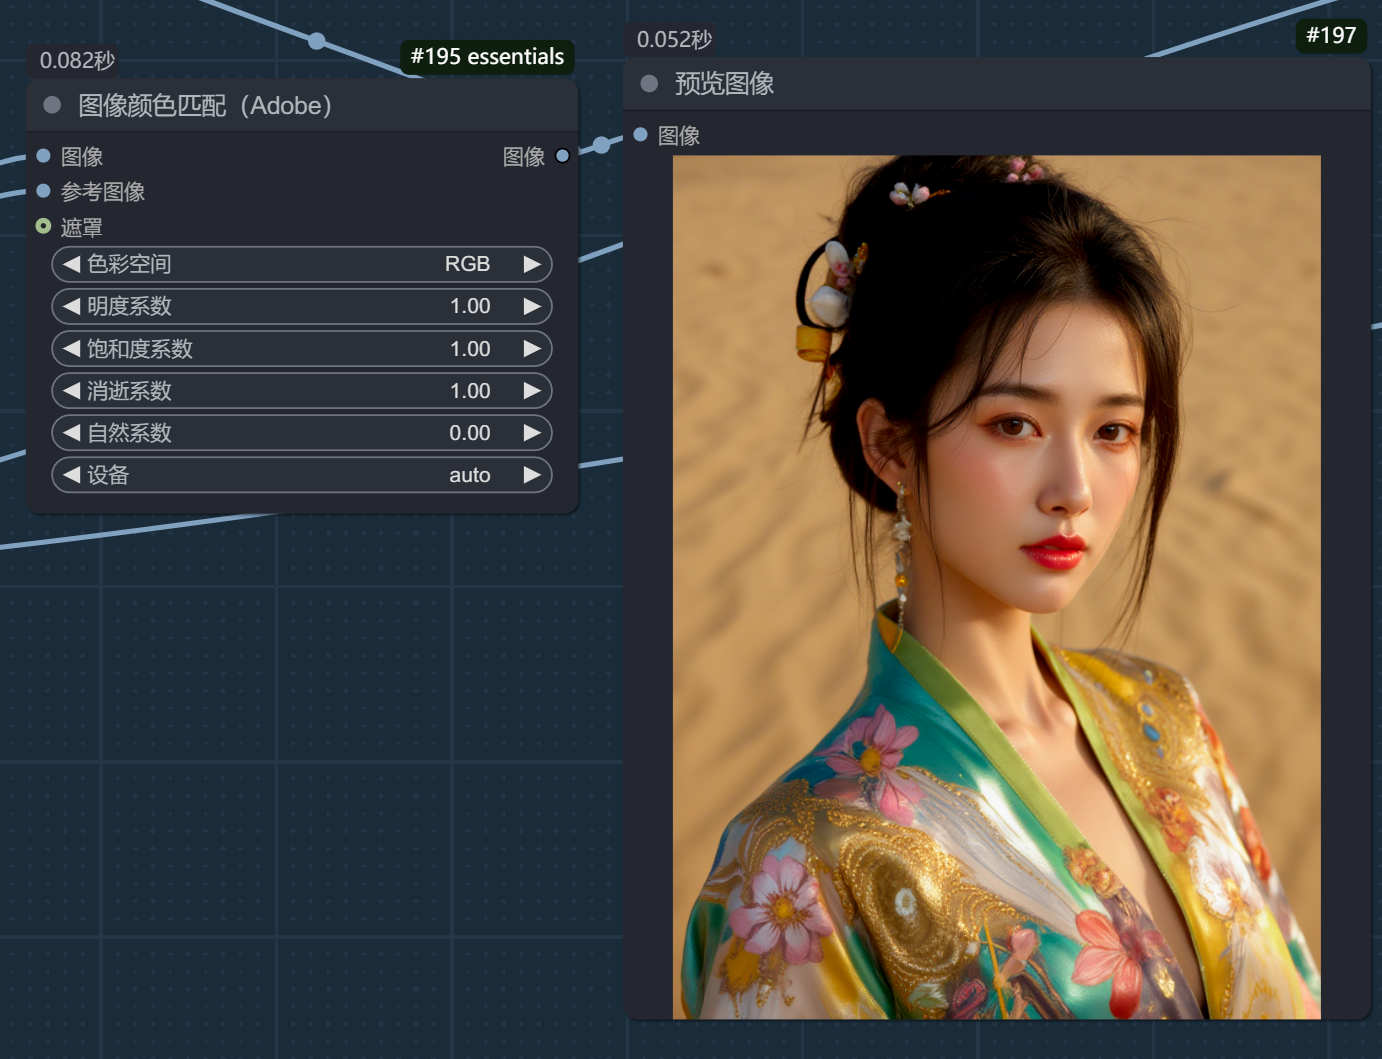This screenshot has width=1382, height=1059.
Task: Click the #195 essentials badge
Action: pos(487,56)
